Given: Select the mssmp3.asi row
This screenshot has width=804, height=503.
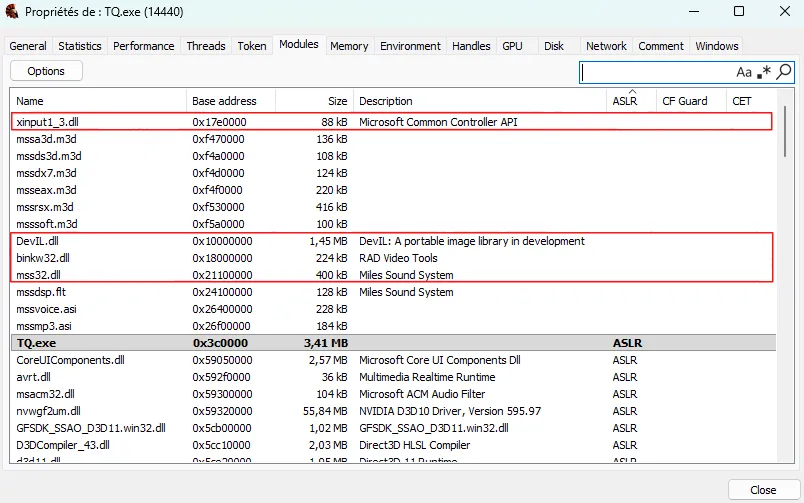Looking at the screenshot, I should coord(393,326).
